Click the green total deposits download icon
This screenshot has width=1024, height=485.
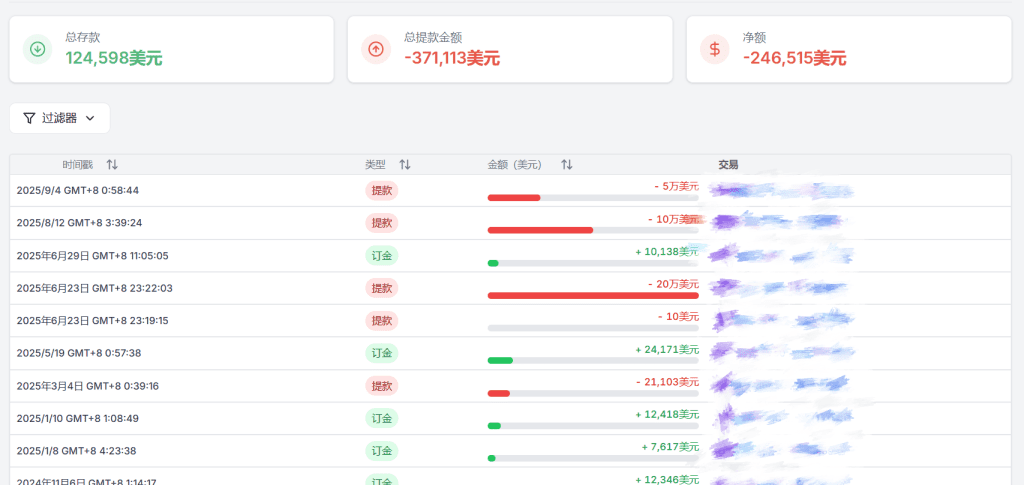[37, 48]
